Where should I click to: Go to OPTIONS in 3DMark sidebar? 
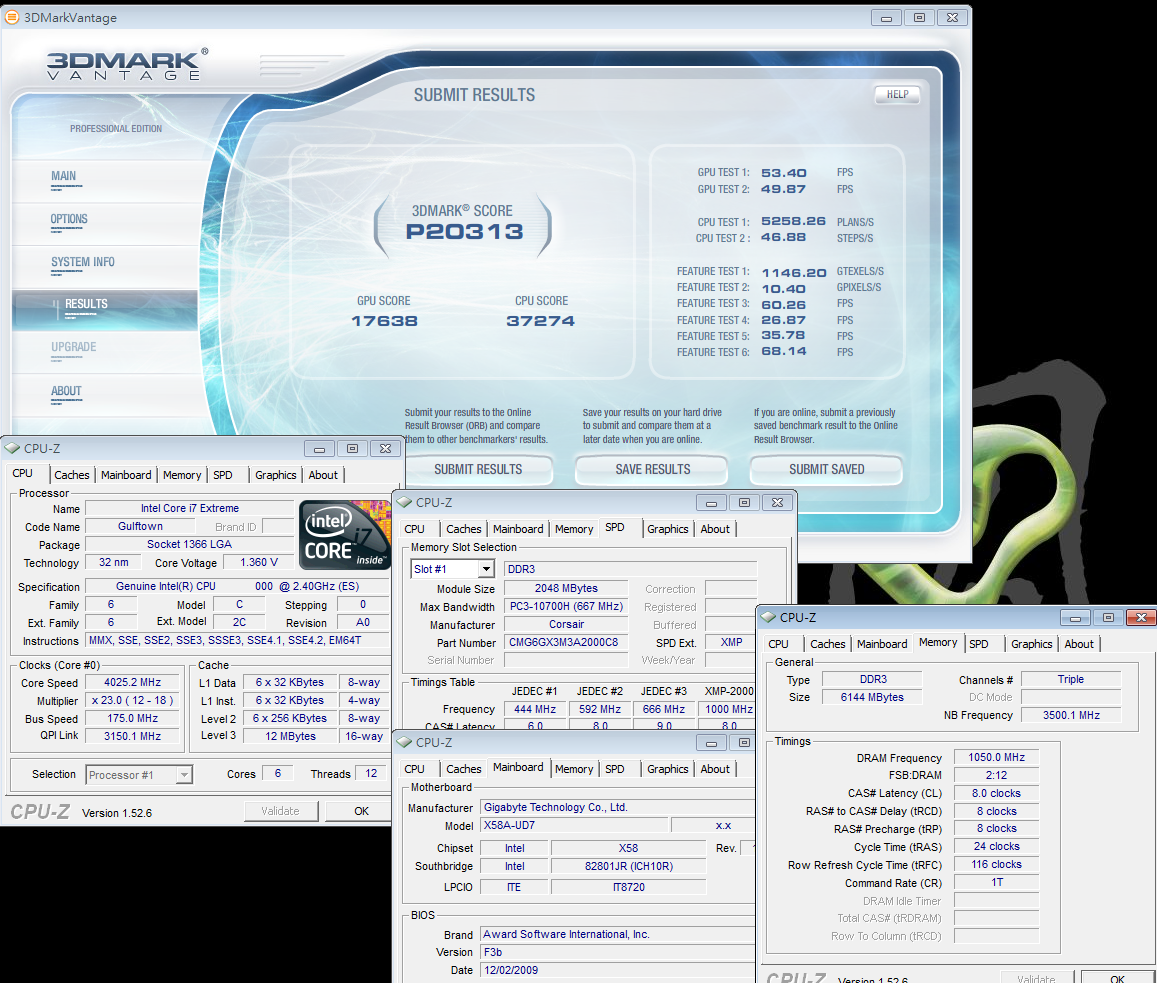point(69,219)
